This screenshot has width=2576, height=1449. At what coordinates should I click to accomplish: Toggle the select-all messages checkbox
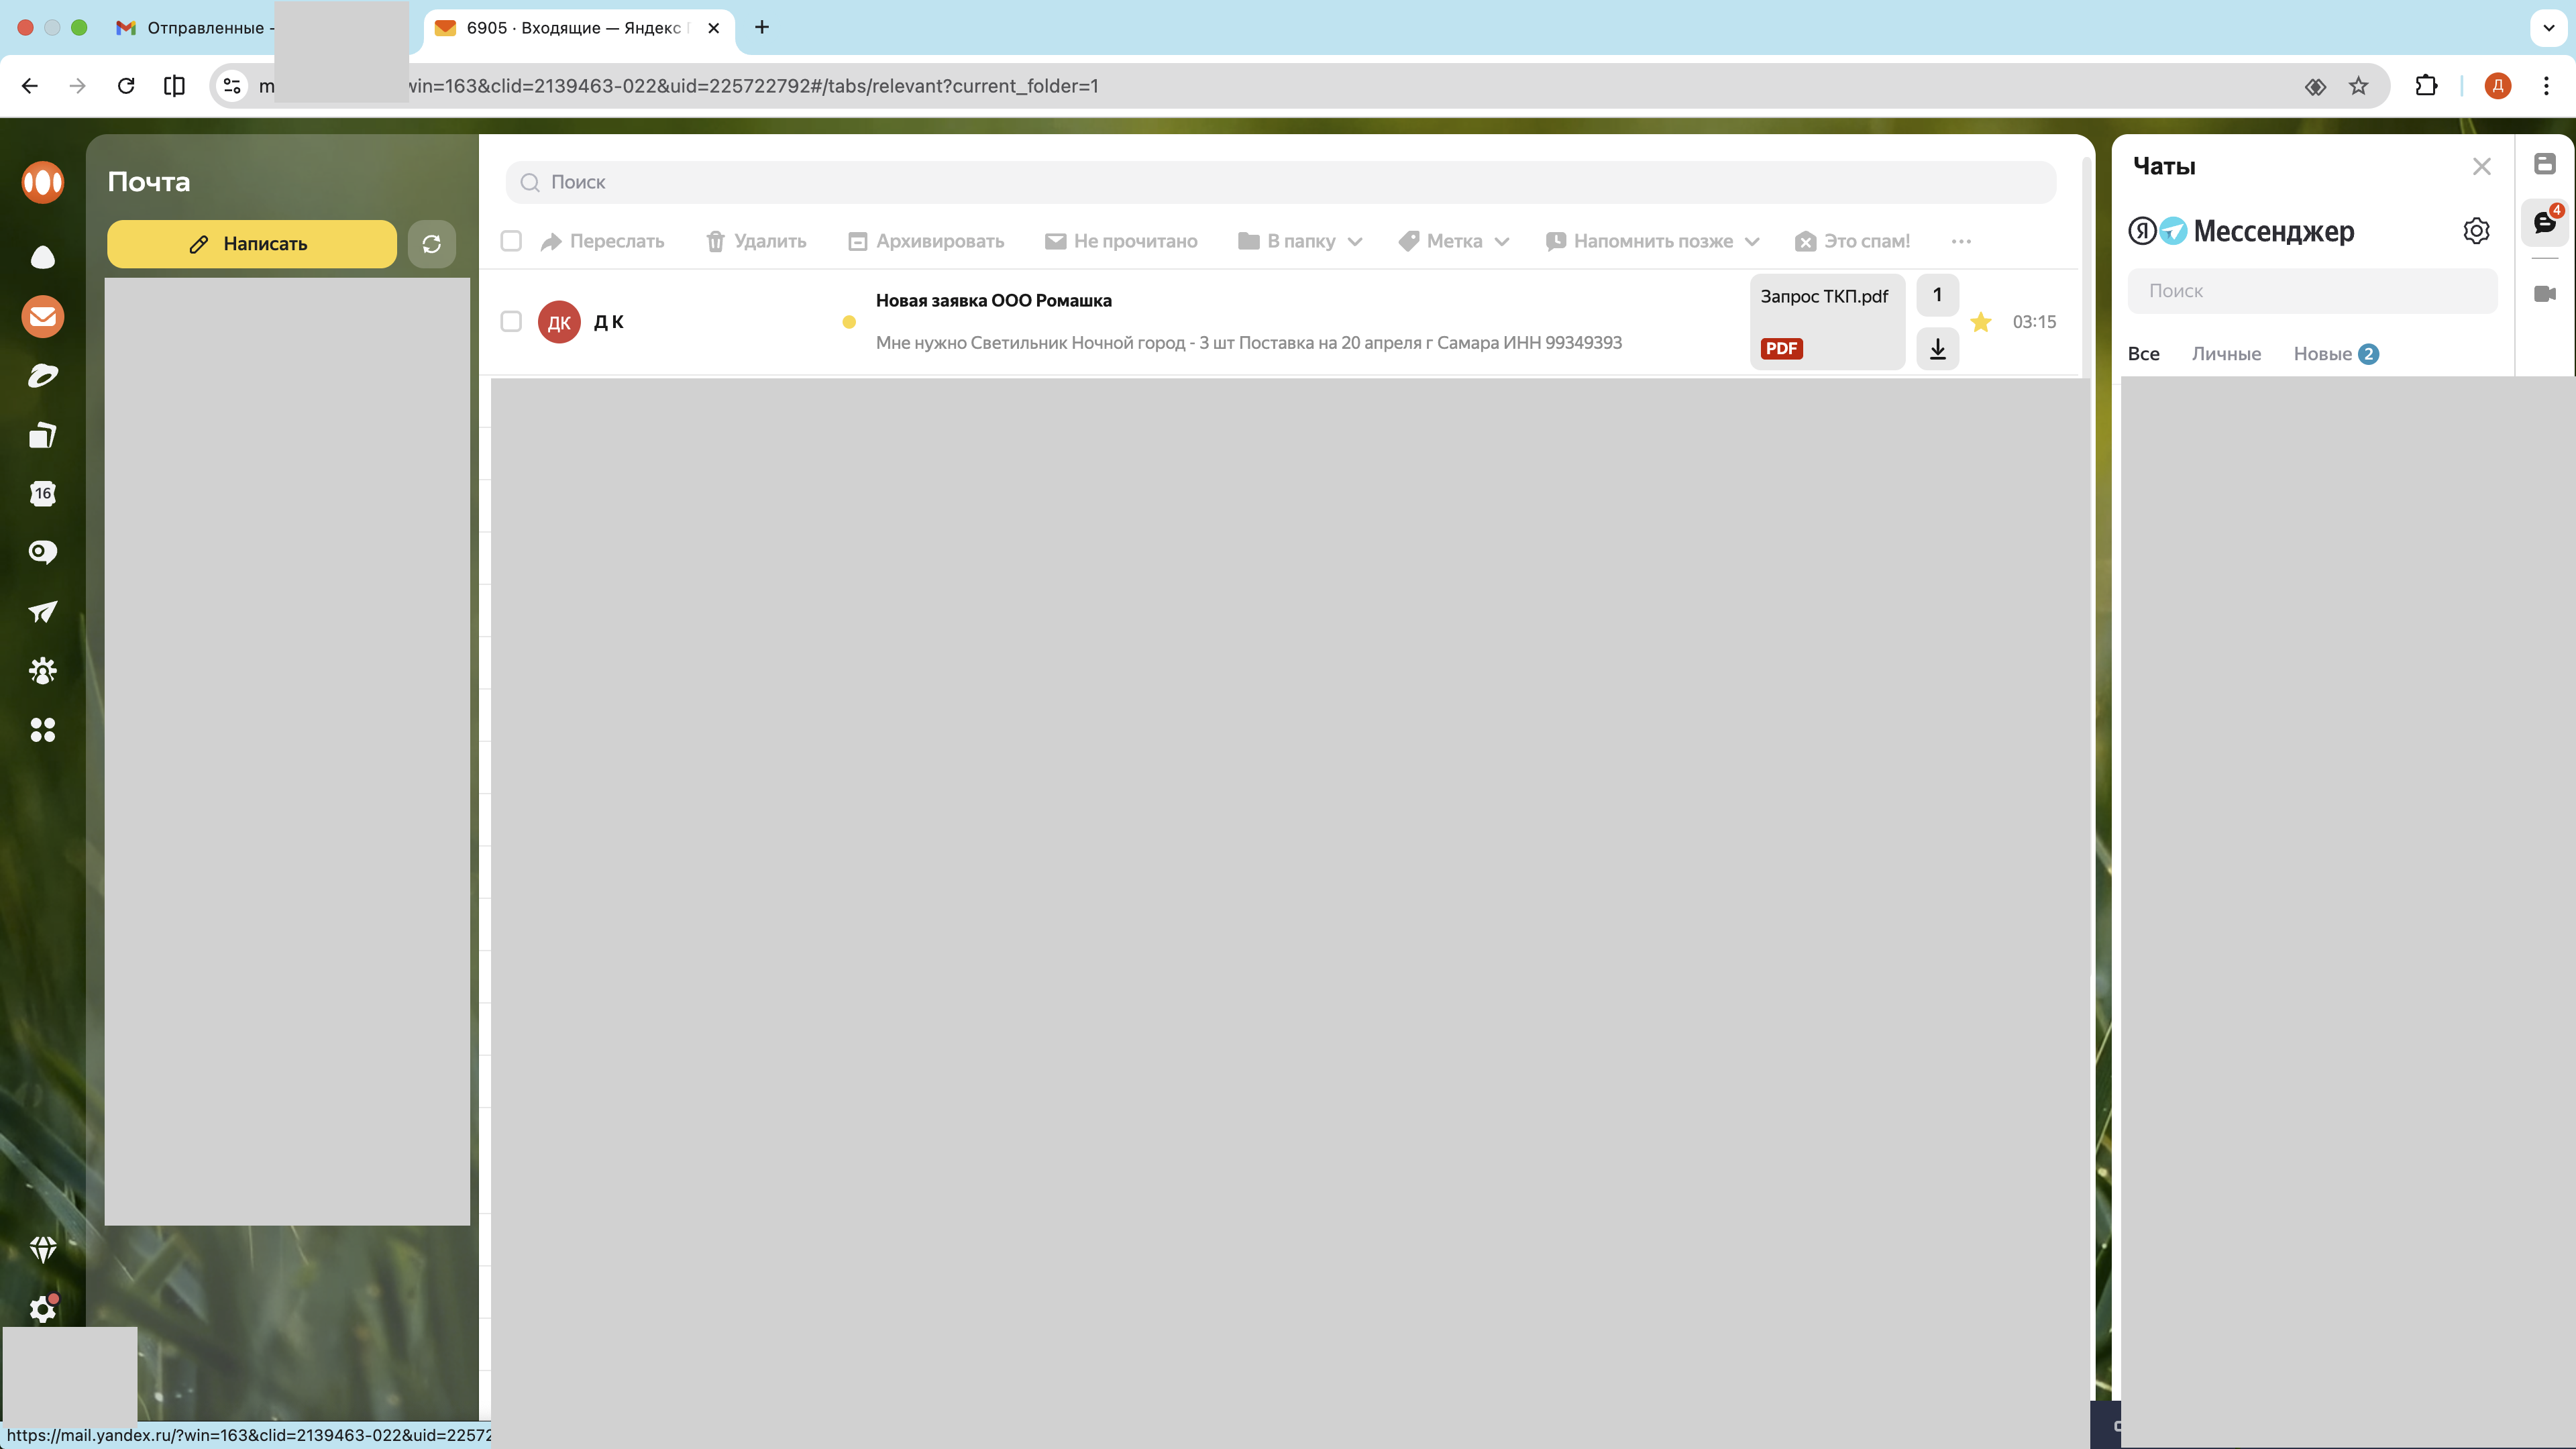(511, 241)
